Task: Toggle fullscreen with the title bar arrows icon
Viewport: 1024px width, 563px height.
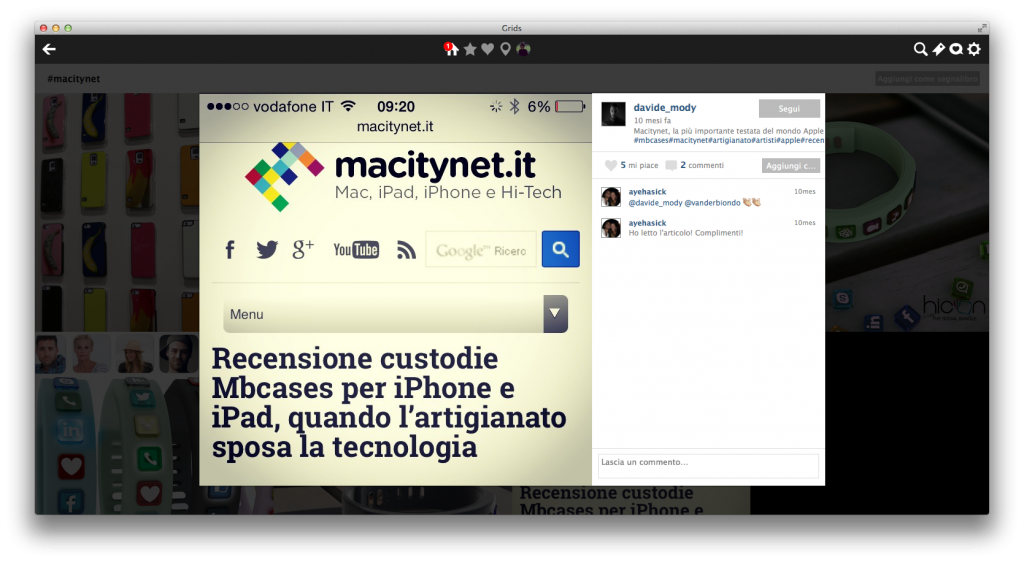Action: (x=982, y=28)
